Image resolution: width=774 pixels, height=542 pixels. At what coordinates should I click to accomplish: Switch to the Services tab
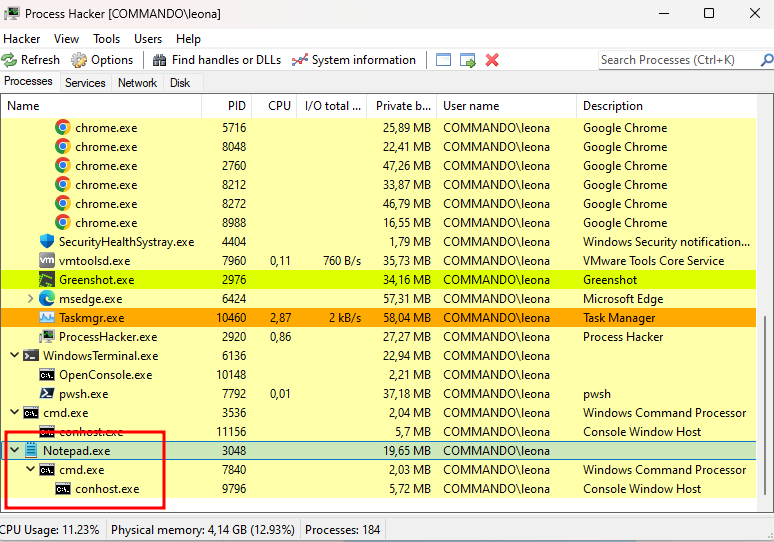[85, 83]
